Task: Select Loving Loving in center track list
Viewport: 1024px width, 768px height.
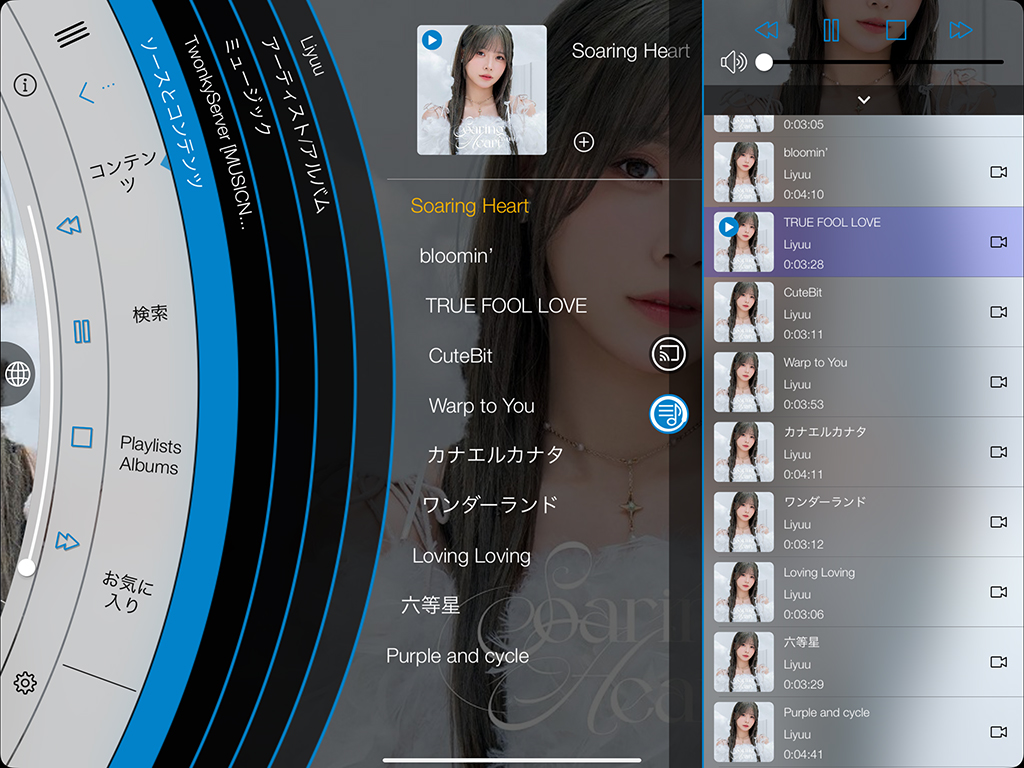Action: coord(472,556)
